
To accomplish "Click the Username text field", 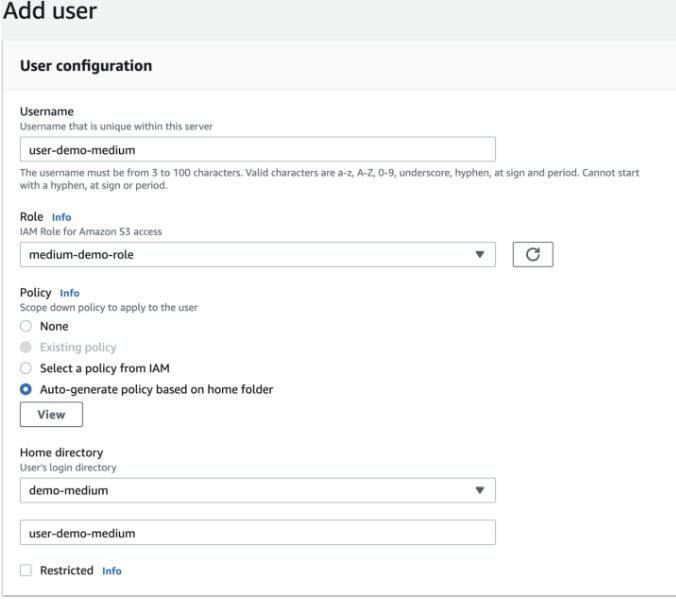I will pos(257,149).
